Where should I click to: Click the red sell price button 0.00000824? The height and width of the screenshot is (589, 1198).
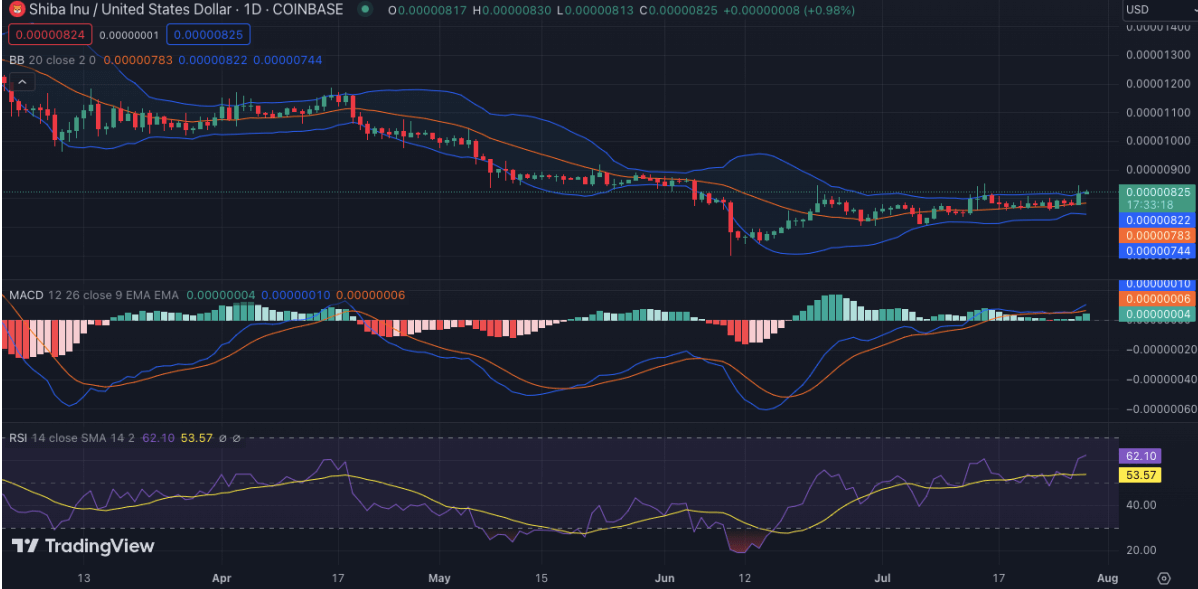click(50, 34)
